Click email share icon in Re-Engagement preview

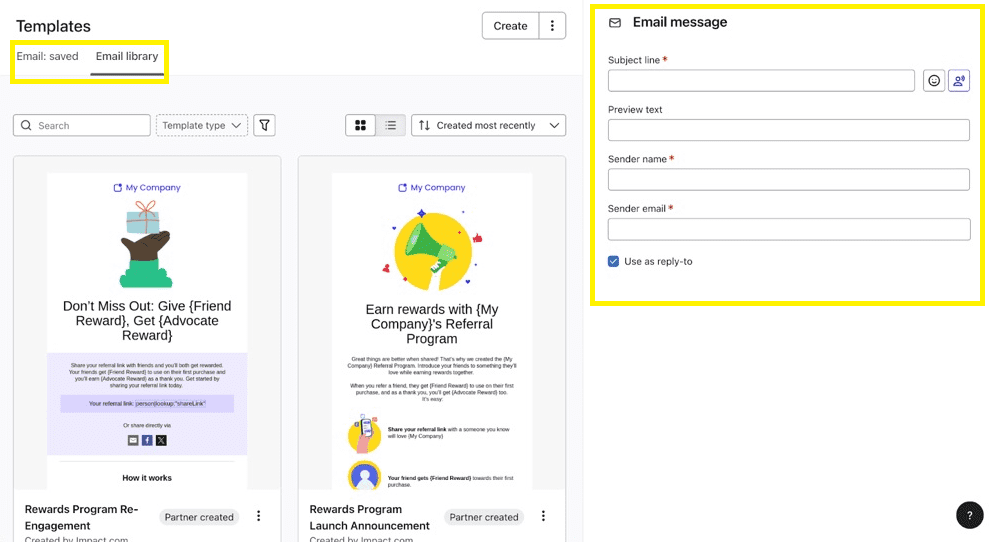[x=133, y=440]
